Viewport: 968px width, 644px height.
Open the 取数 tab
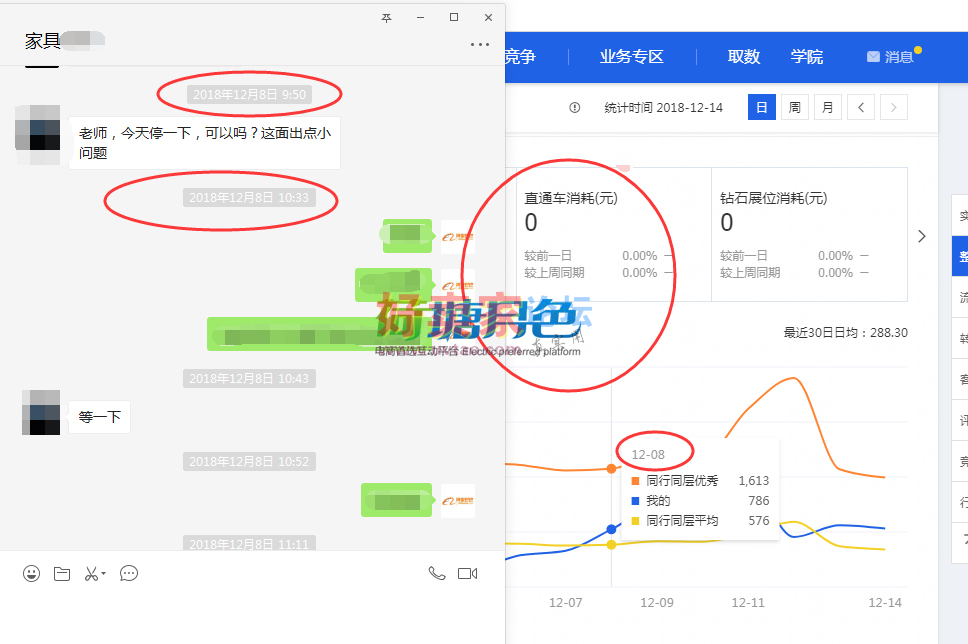pos(744,57)
